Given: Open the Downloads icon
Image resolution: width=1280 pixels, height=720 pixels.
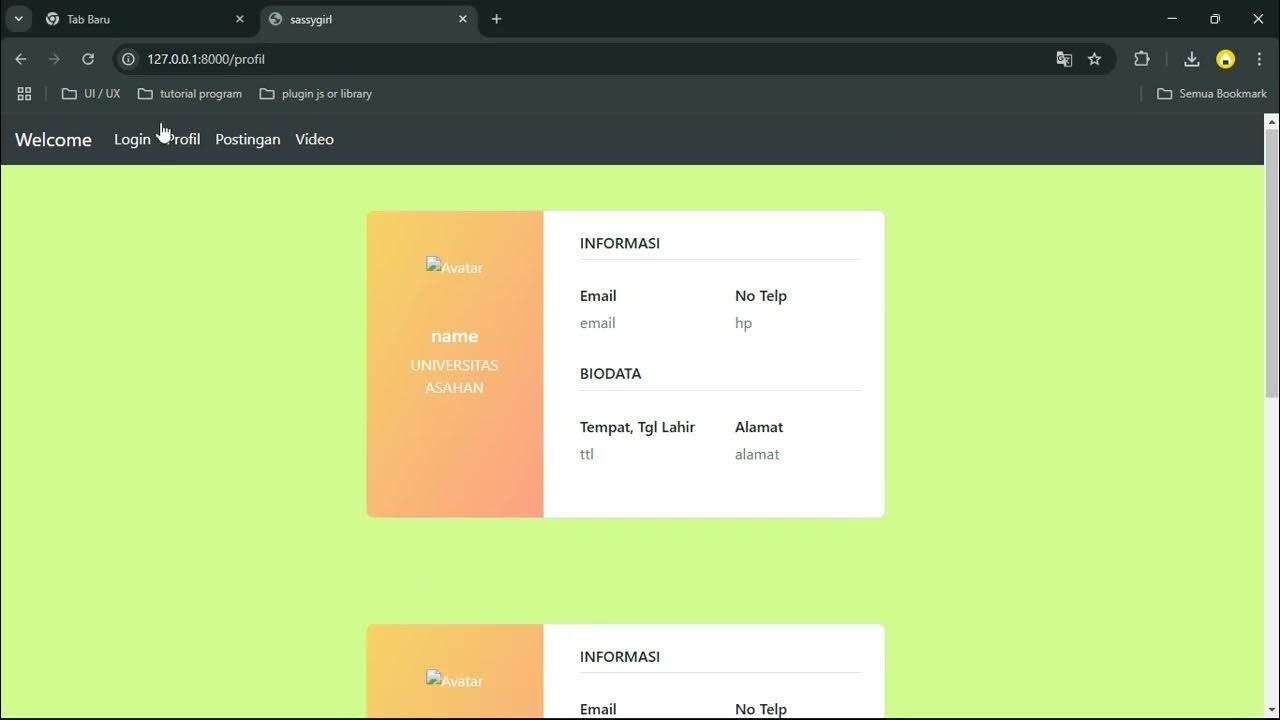Looking at the screenshot, I should [x=1191, y=59].
